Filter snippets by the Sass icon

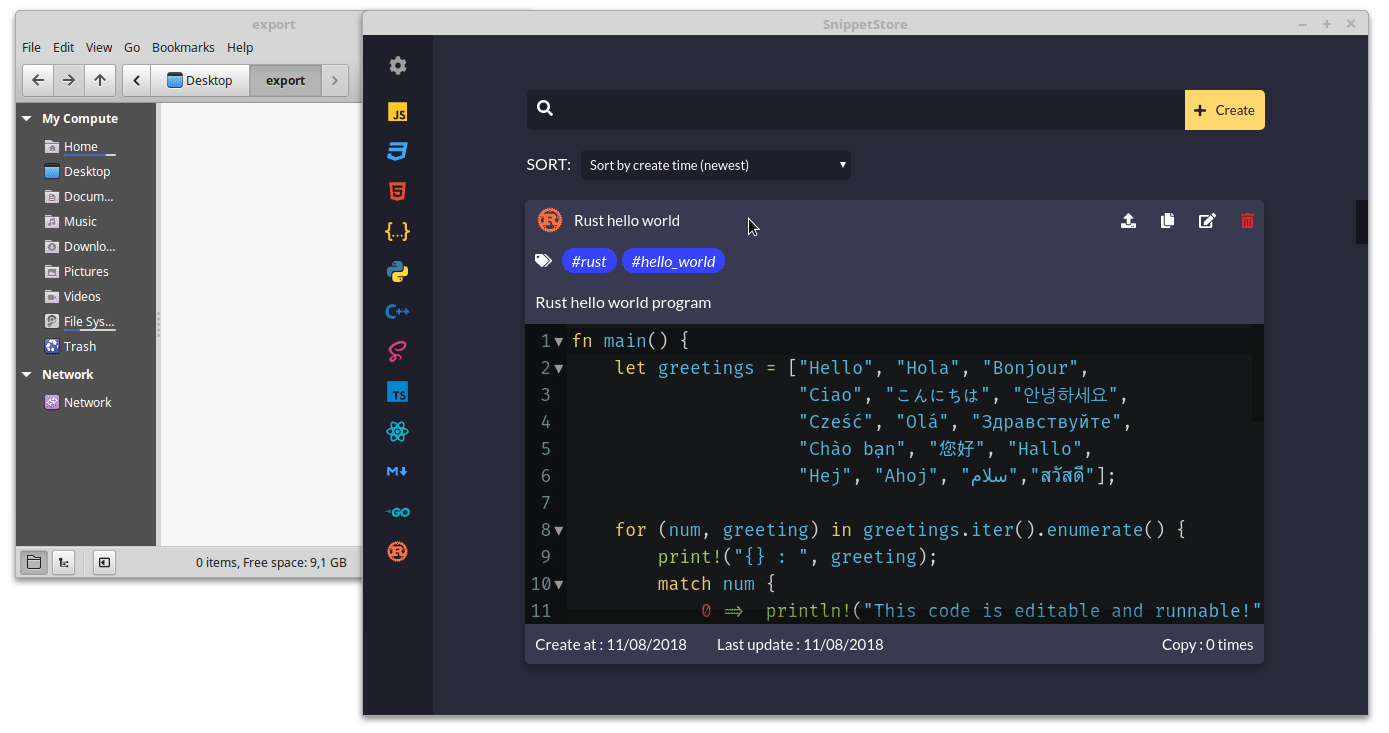[398, 352]
